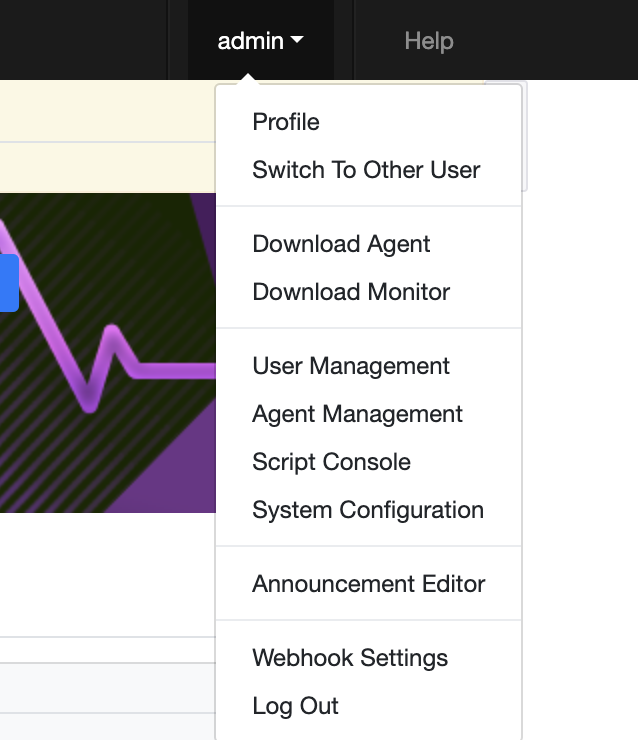The height and width of the screenshot is (740, 638).
Task: Click the caret arrow beside admin
Action: pos(297,40)
